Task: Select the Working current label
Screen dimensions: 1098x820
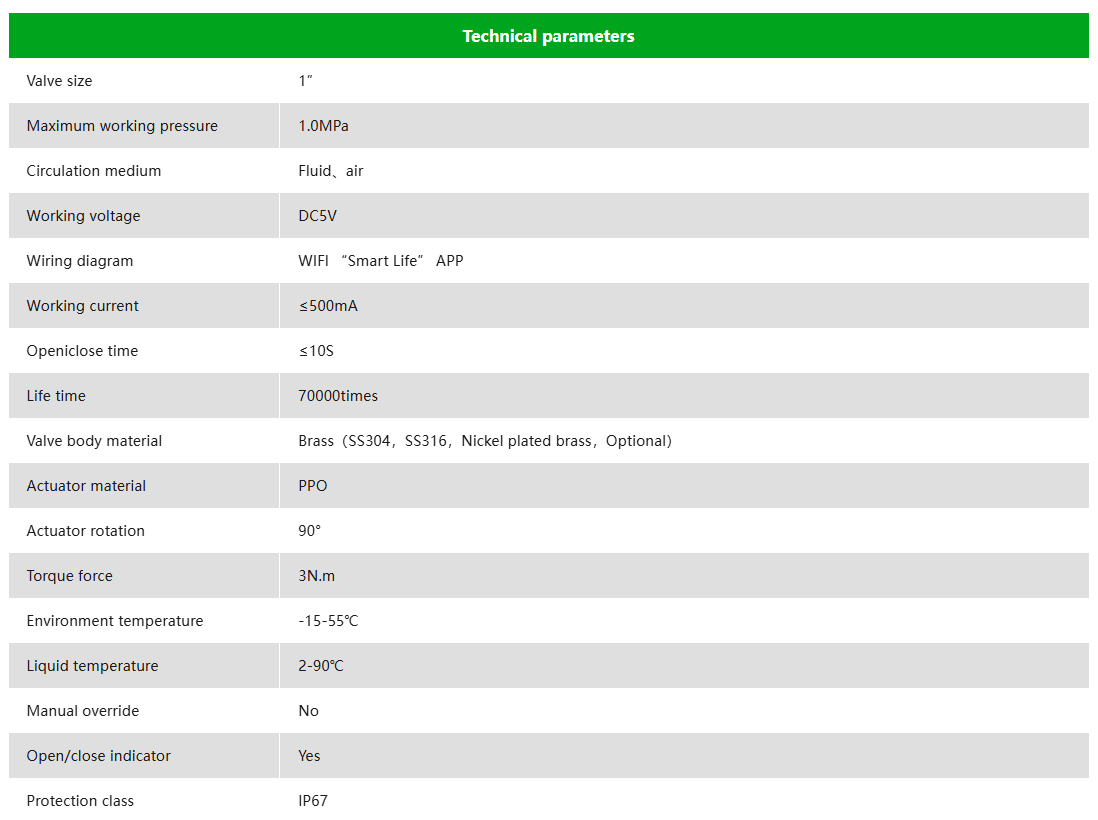Action: pos(83,306)
